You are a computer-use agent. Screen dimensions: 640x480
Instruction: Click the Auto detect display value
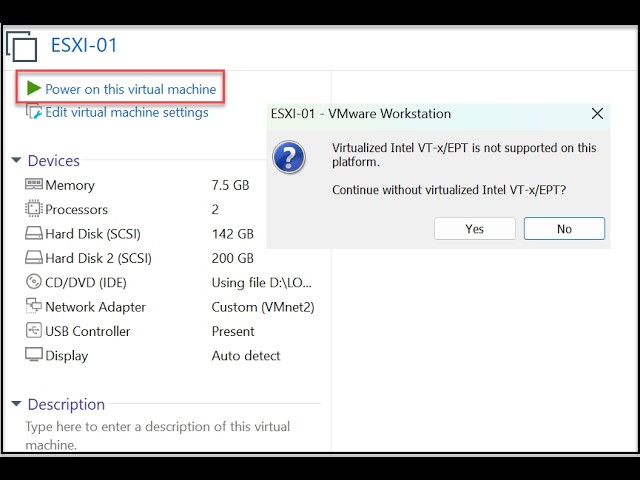[246, 356]
